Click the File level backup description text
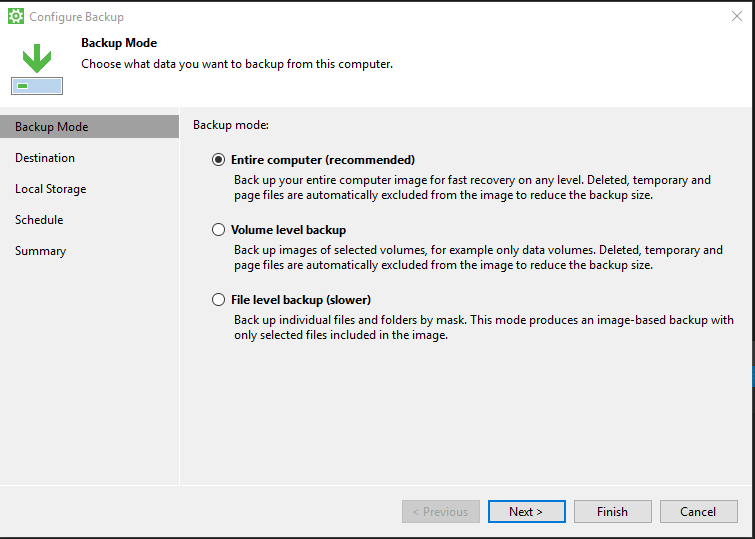 point(483,328)
